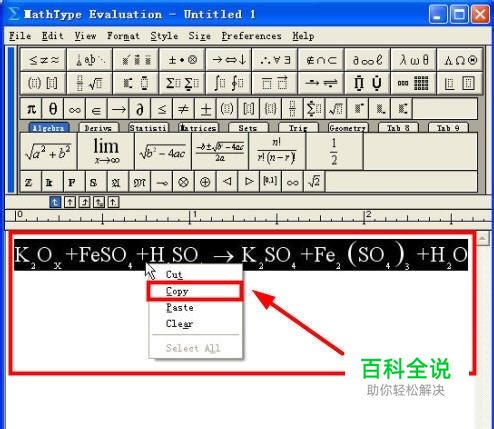Insert the theta symbol from small bar

pos(53,109)
